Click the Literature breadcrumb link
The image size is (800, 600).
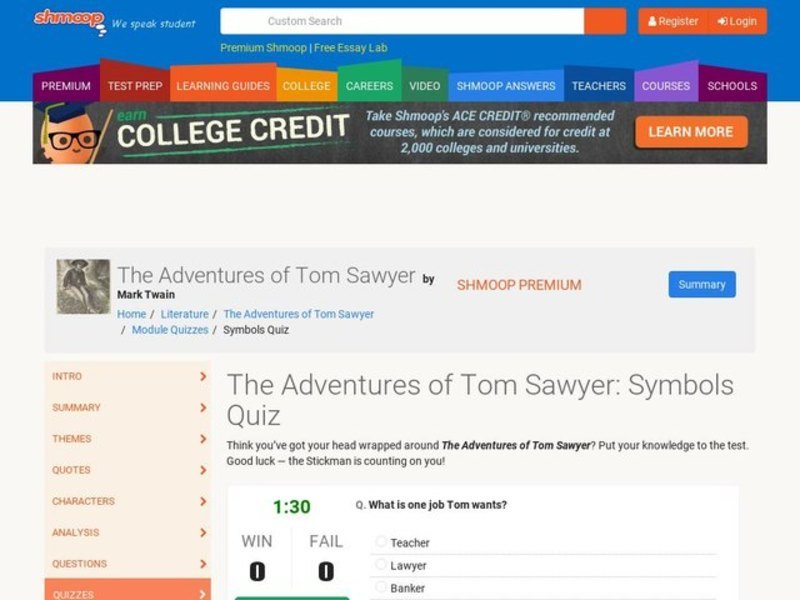tap(185, 313)
